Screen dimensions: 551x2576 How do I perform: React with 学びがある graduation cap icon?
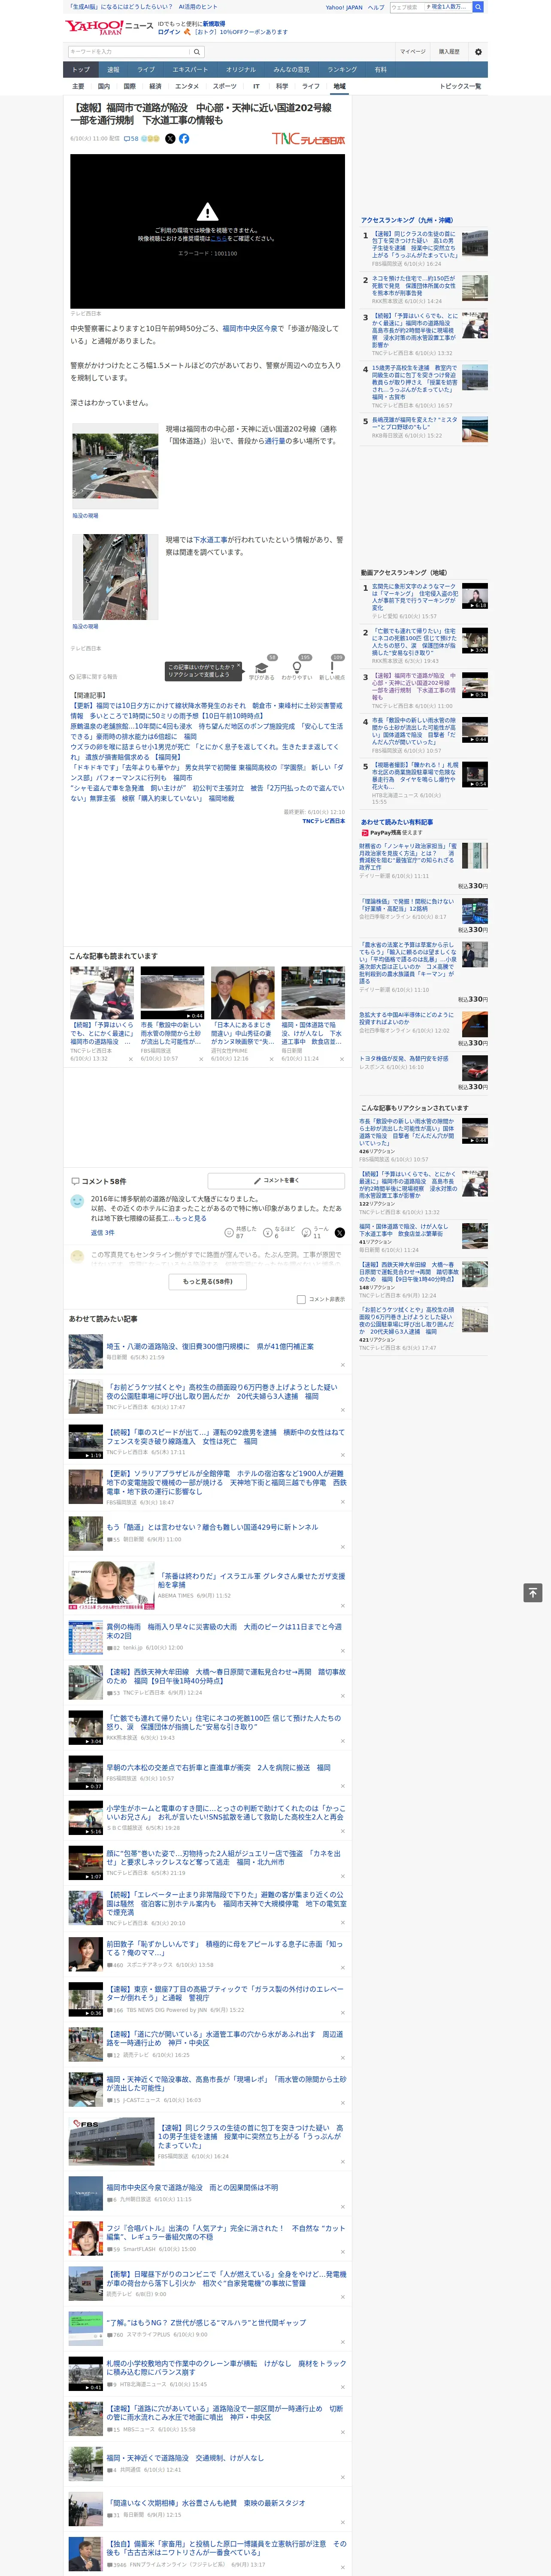(x=262, y=668)
